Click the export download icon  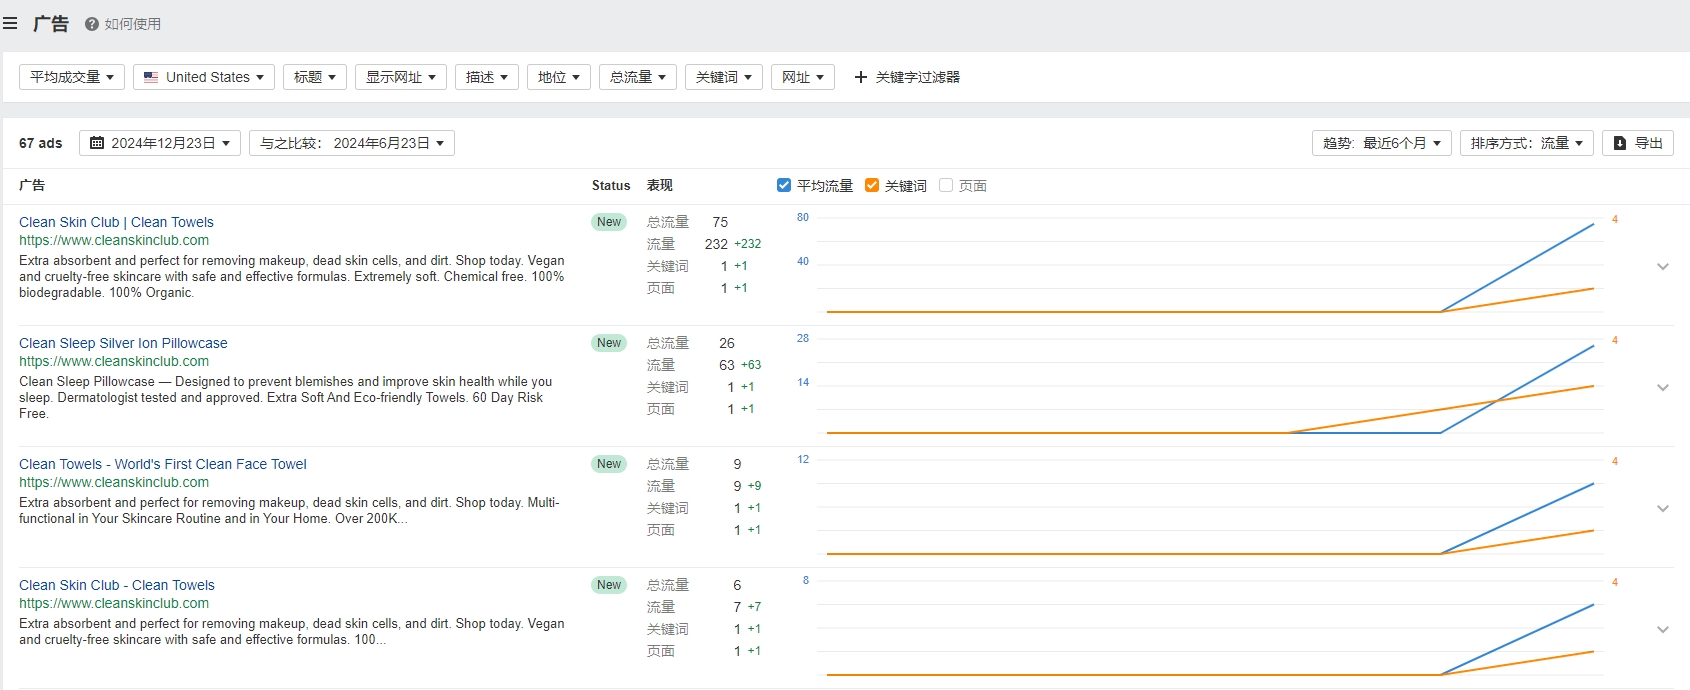tap(1620, 143)
